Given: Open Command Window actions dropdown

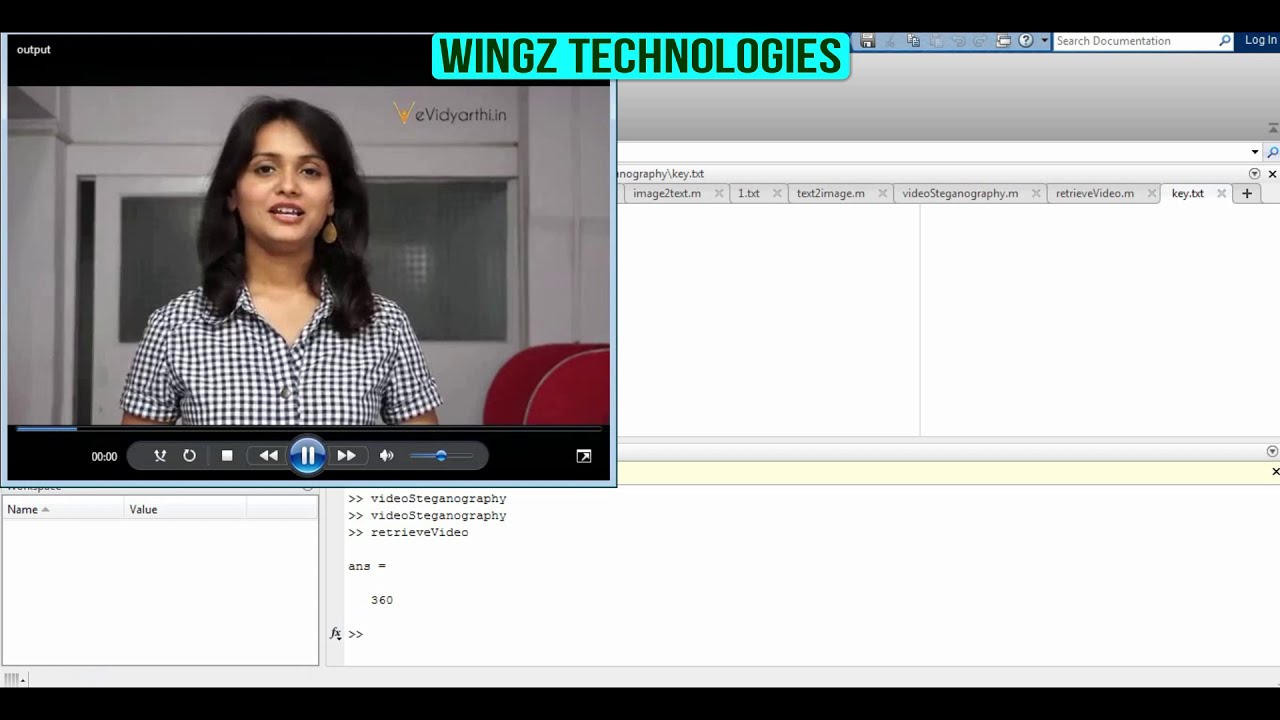Looking at the screenshot, I should (x=1272, y=452).
